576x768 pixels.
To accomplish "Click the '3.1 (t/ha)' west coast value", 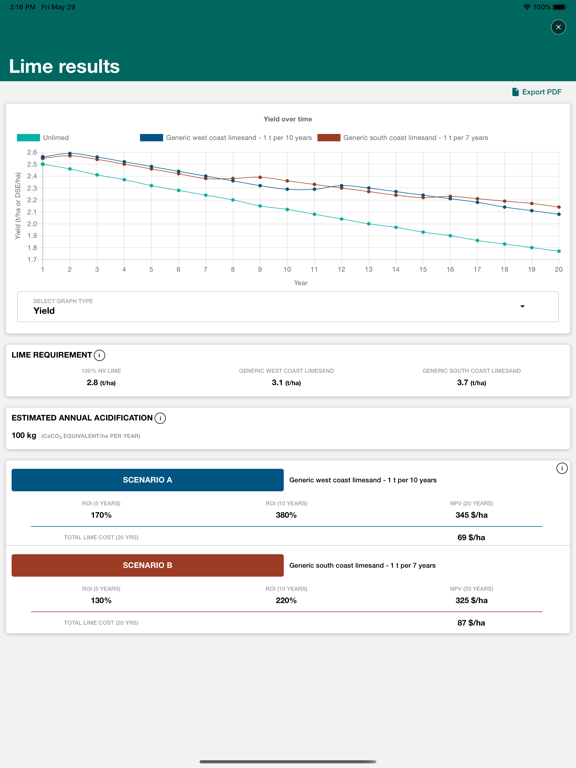I will coord(286,383).
